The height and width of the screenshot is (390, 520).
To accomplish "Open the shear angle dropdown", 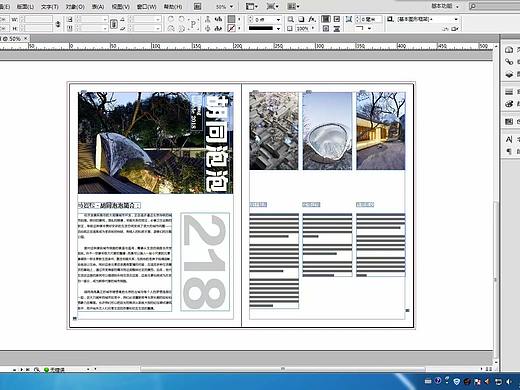I will 158,29.
